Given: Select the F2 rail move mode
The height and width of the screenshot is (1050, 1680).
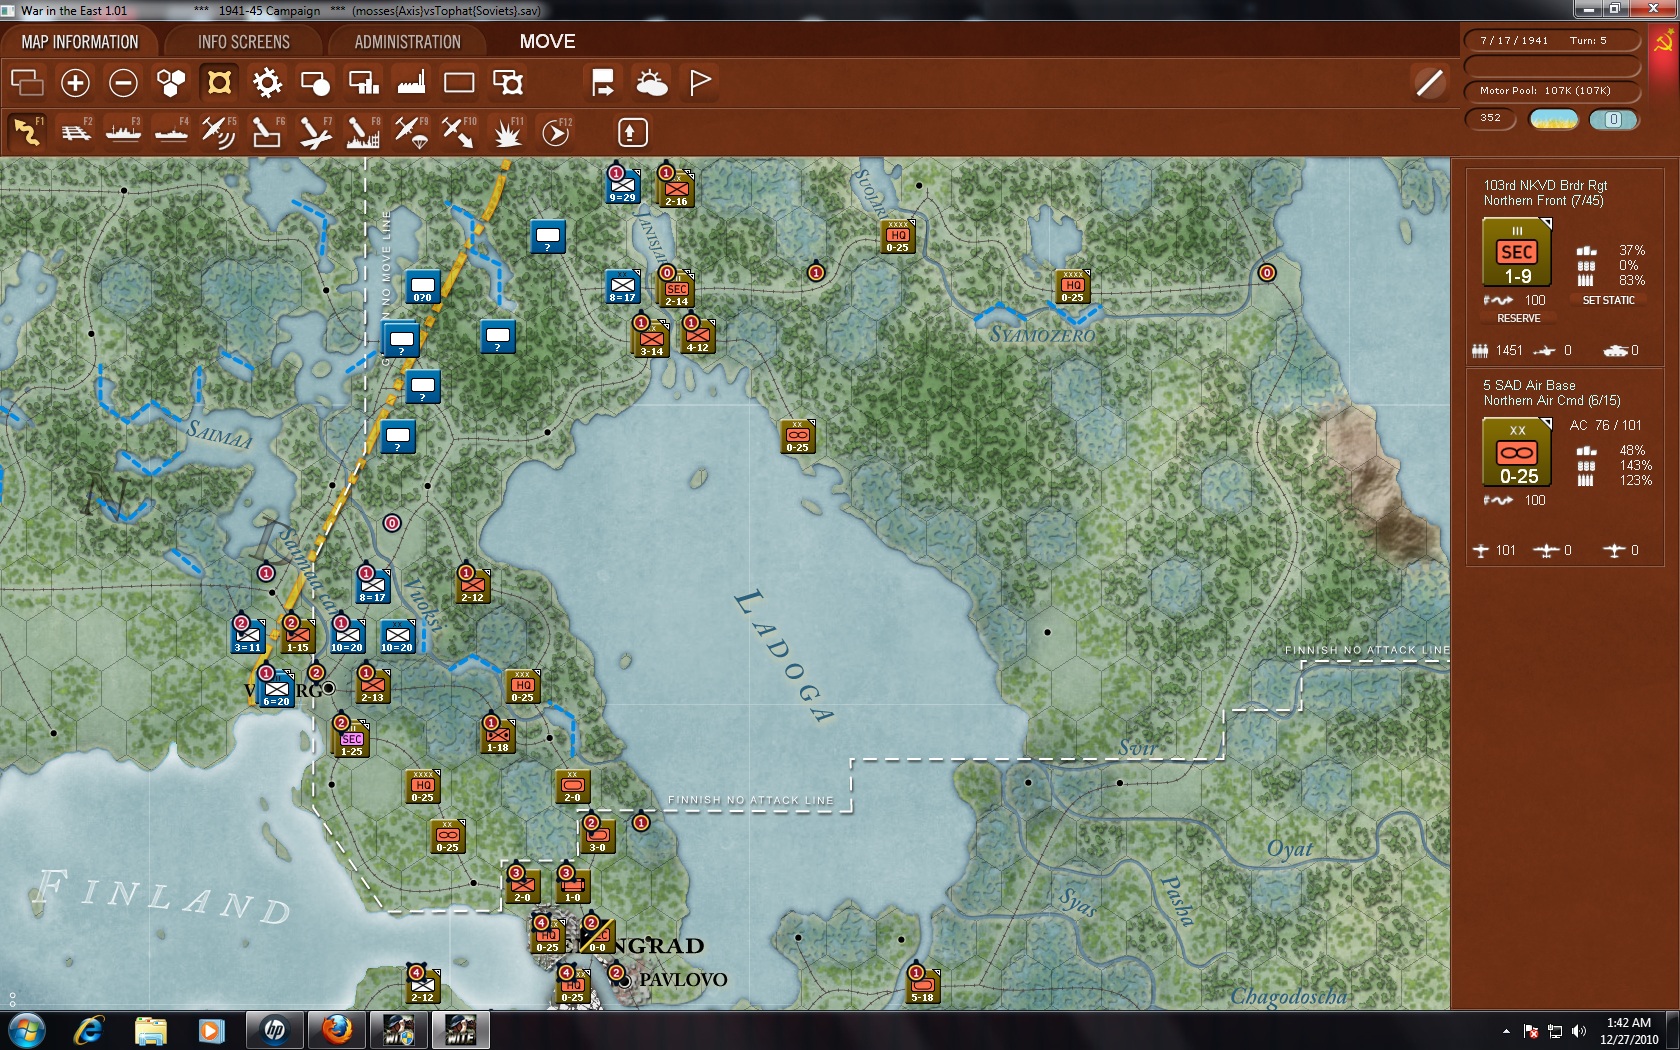Looking at the screenshot, I should (x=75, y=131).
